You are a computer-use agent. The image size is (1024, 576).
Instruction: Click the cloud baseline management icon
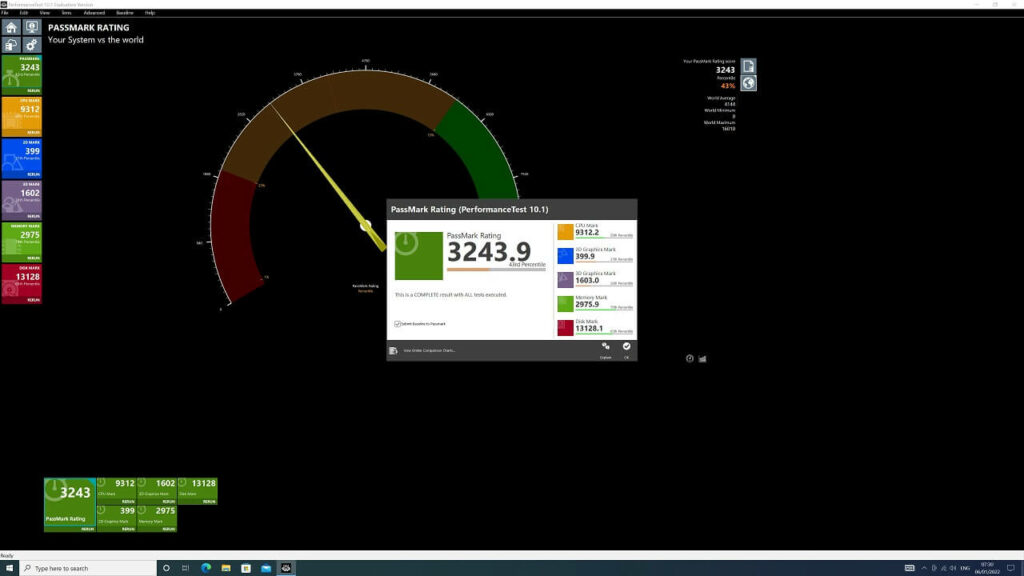11,45
